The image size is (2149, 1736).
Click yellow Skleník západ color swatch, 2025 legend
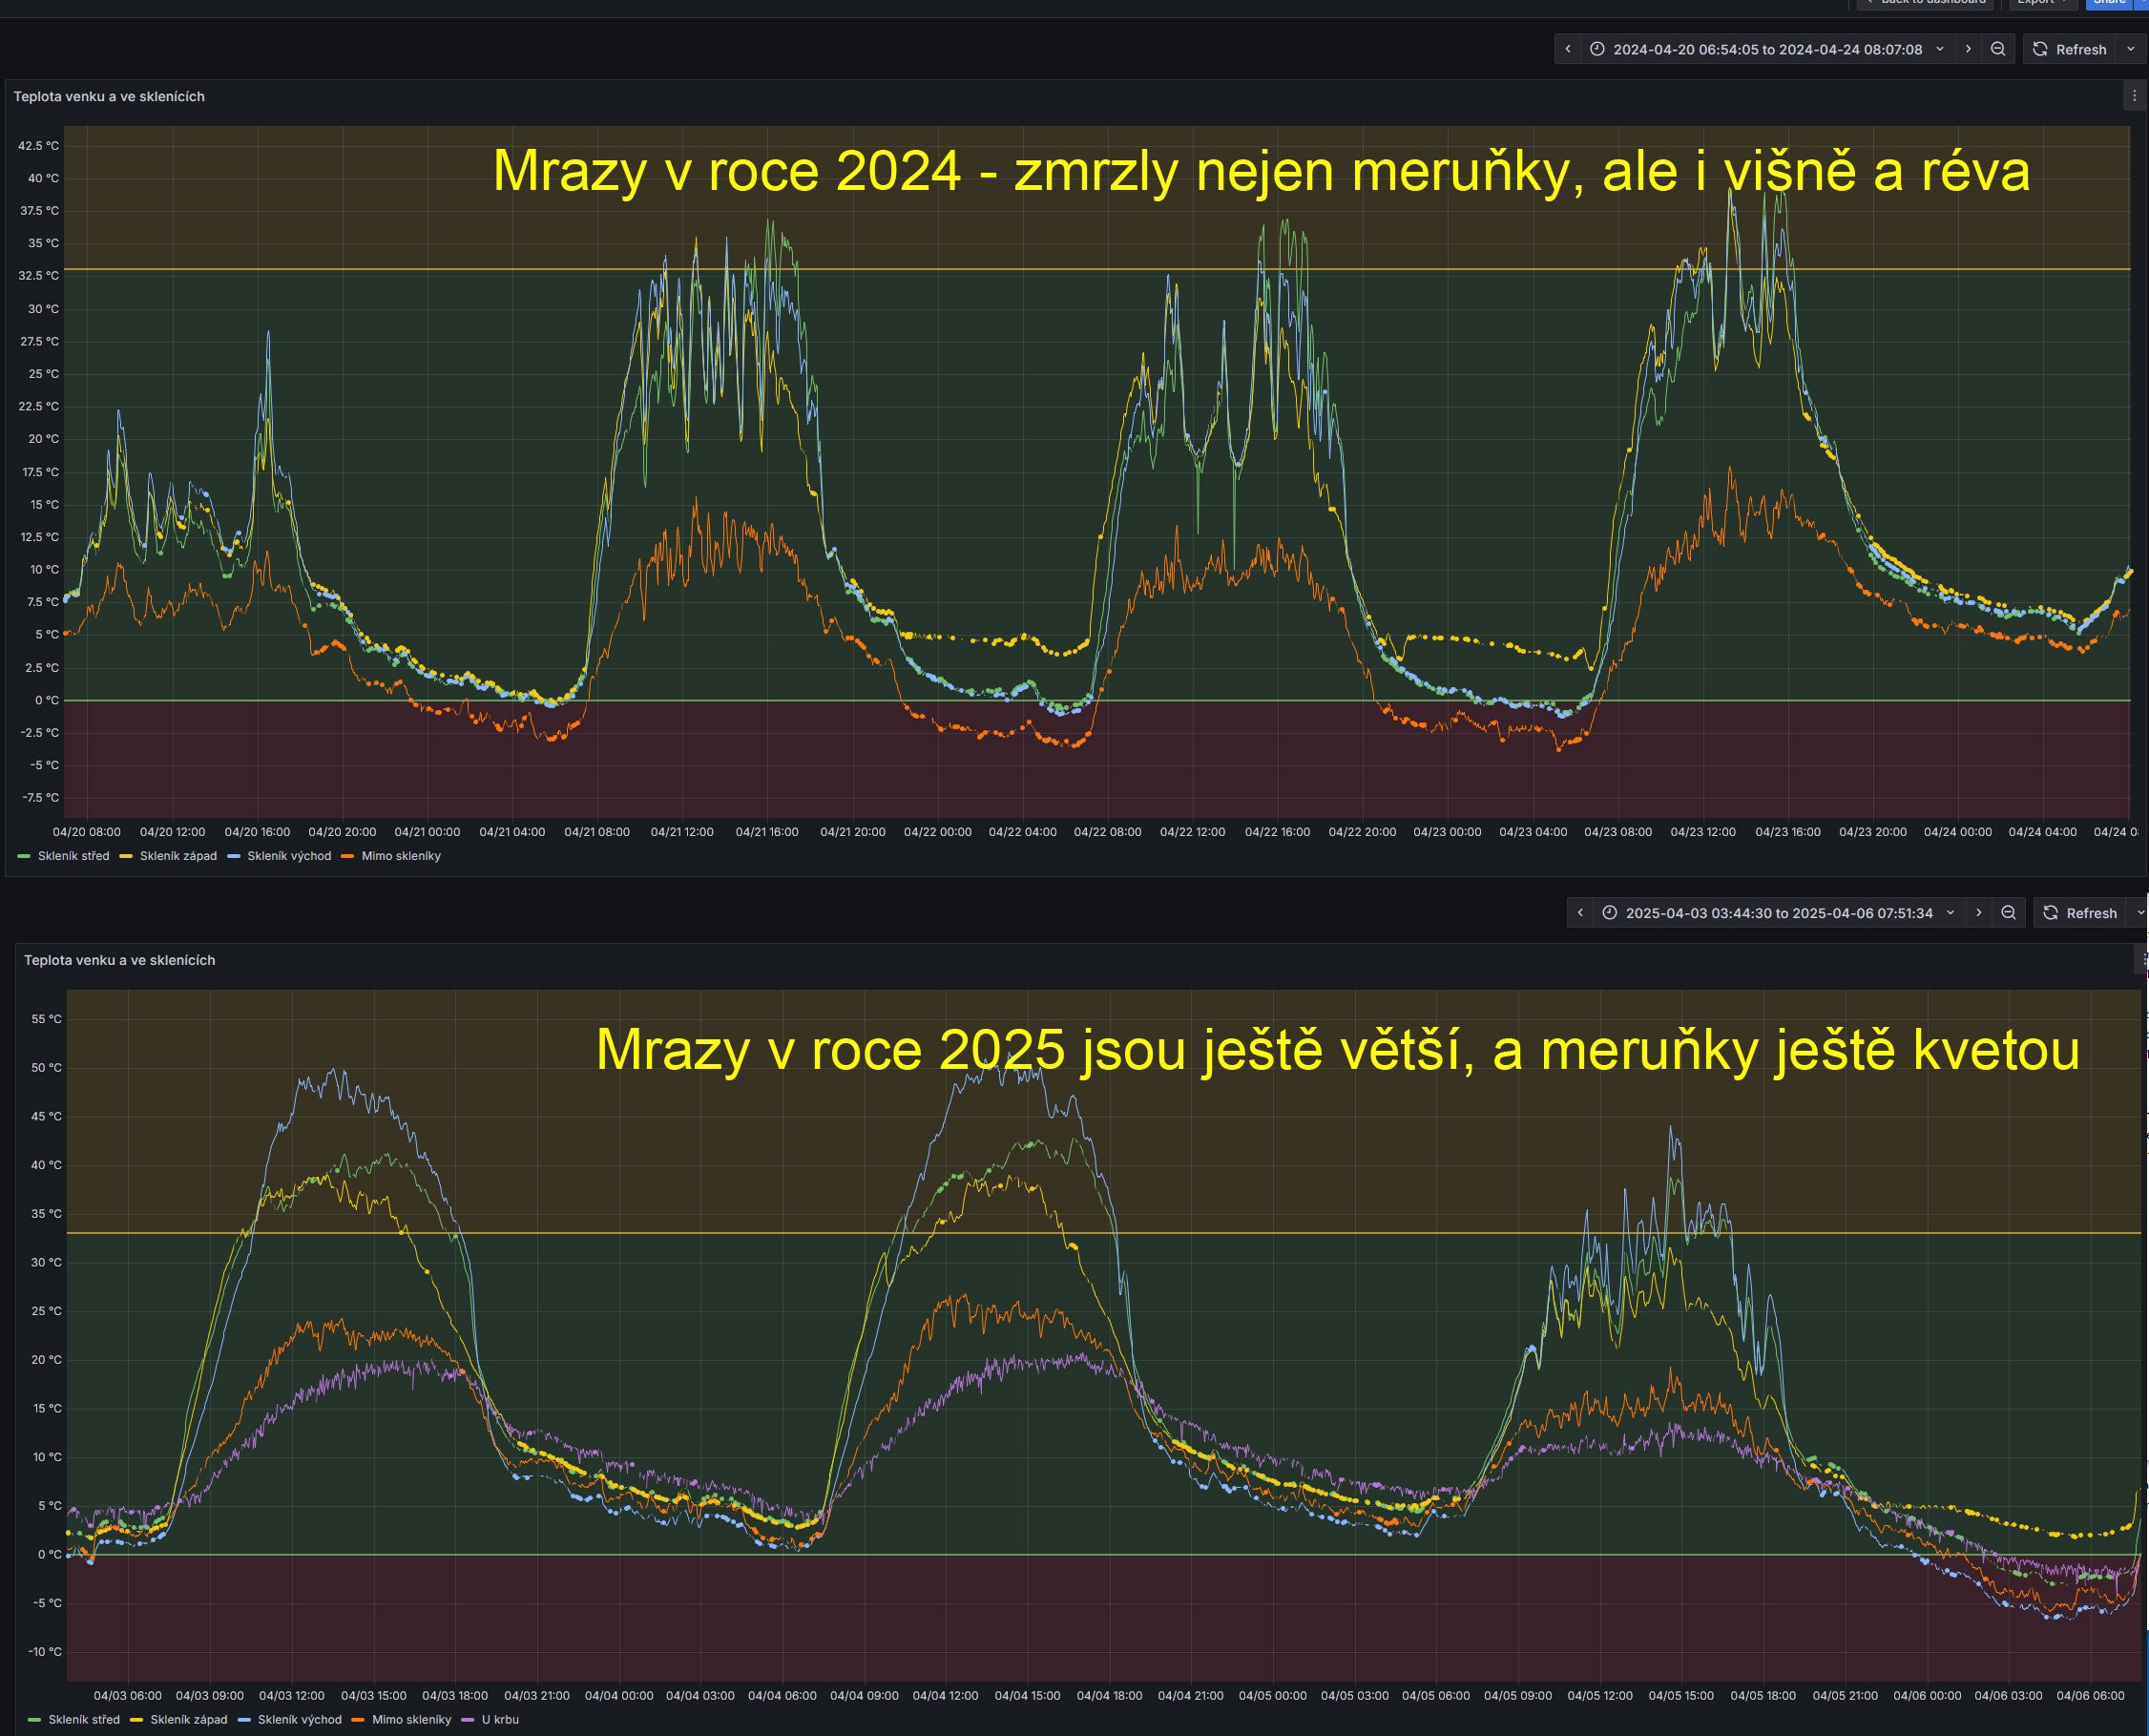tap(136, 1720)
